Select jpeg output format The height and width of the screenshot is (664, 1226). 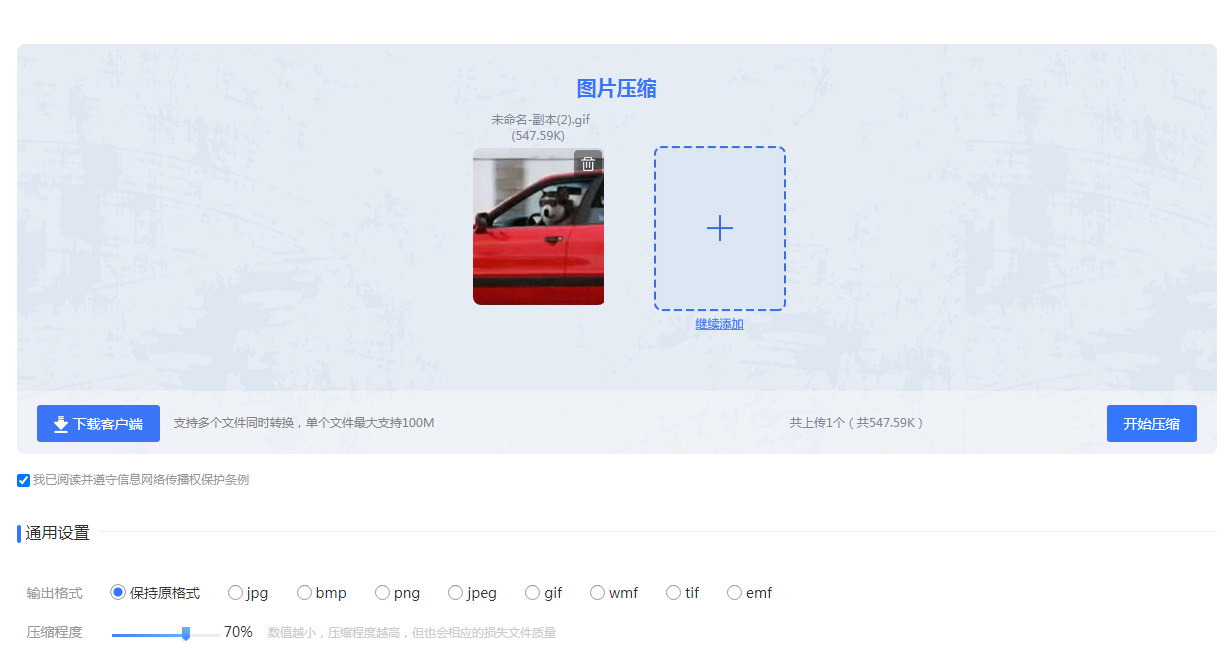point(456,593)
